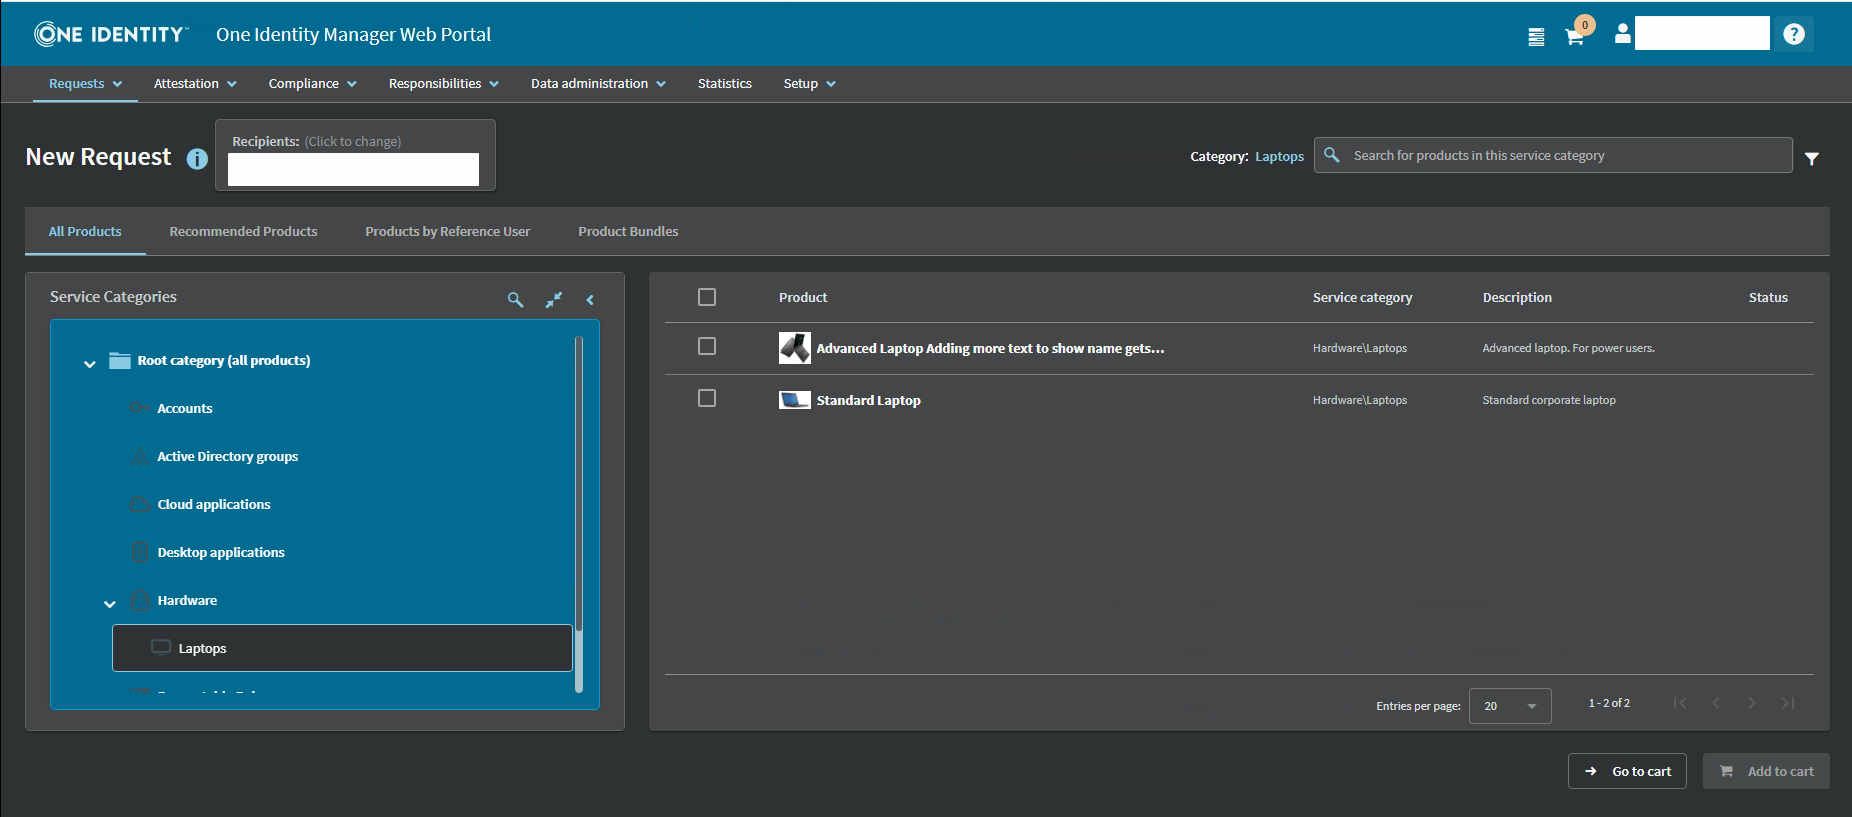Collapse the Hardware category node
Viewport: 1852px width, 817px height.
[x=110, y=603]
